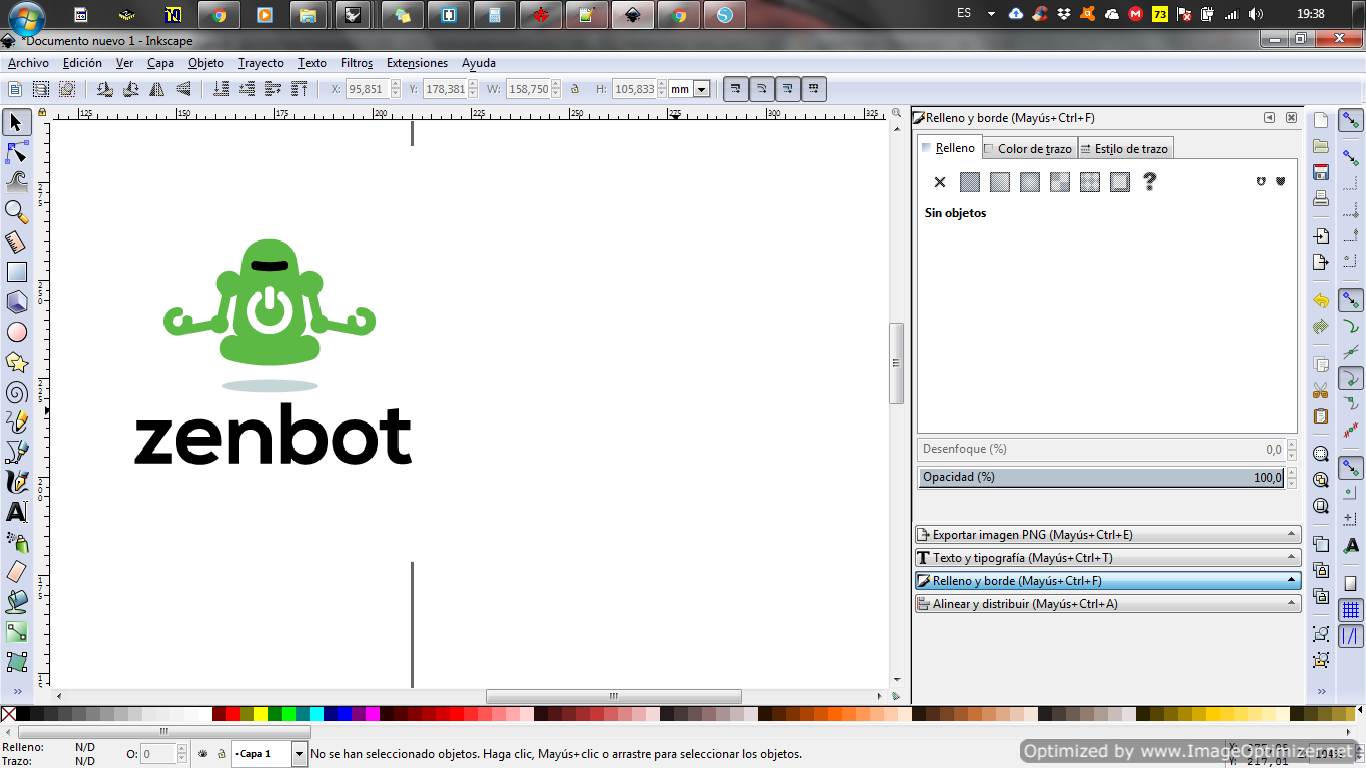Image resolution: width=1366 pixels, height=768 pixels.
Task: Expand Alinear y distribuir panel
Action: click(1108, 604)
